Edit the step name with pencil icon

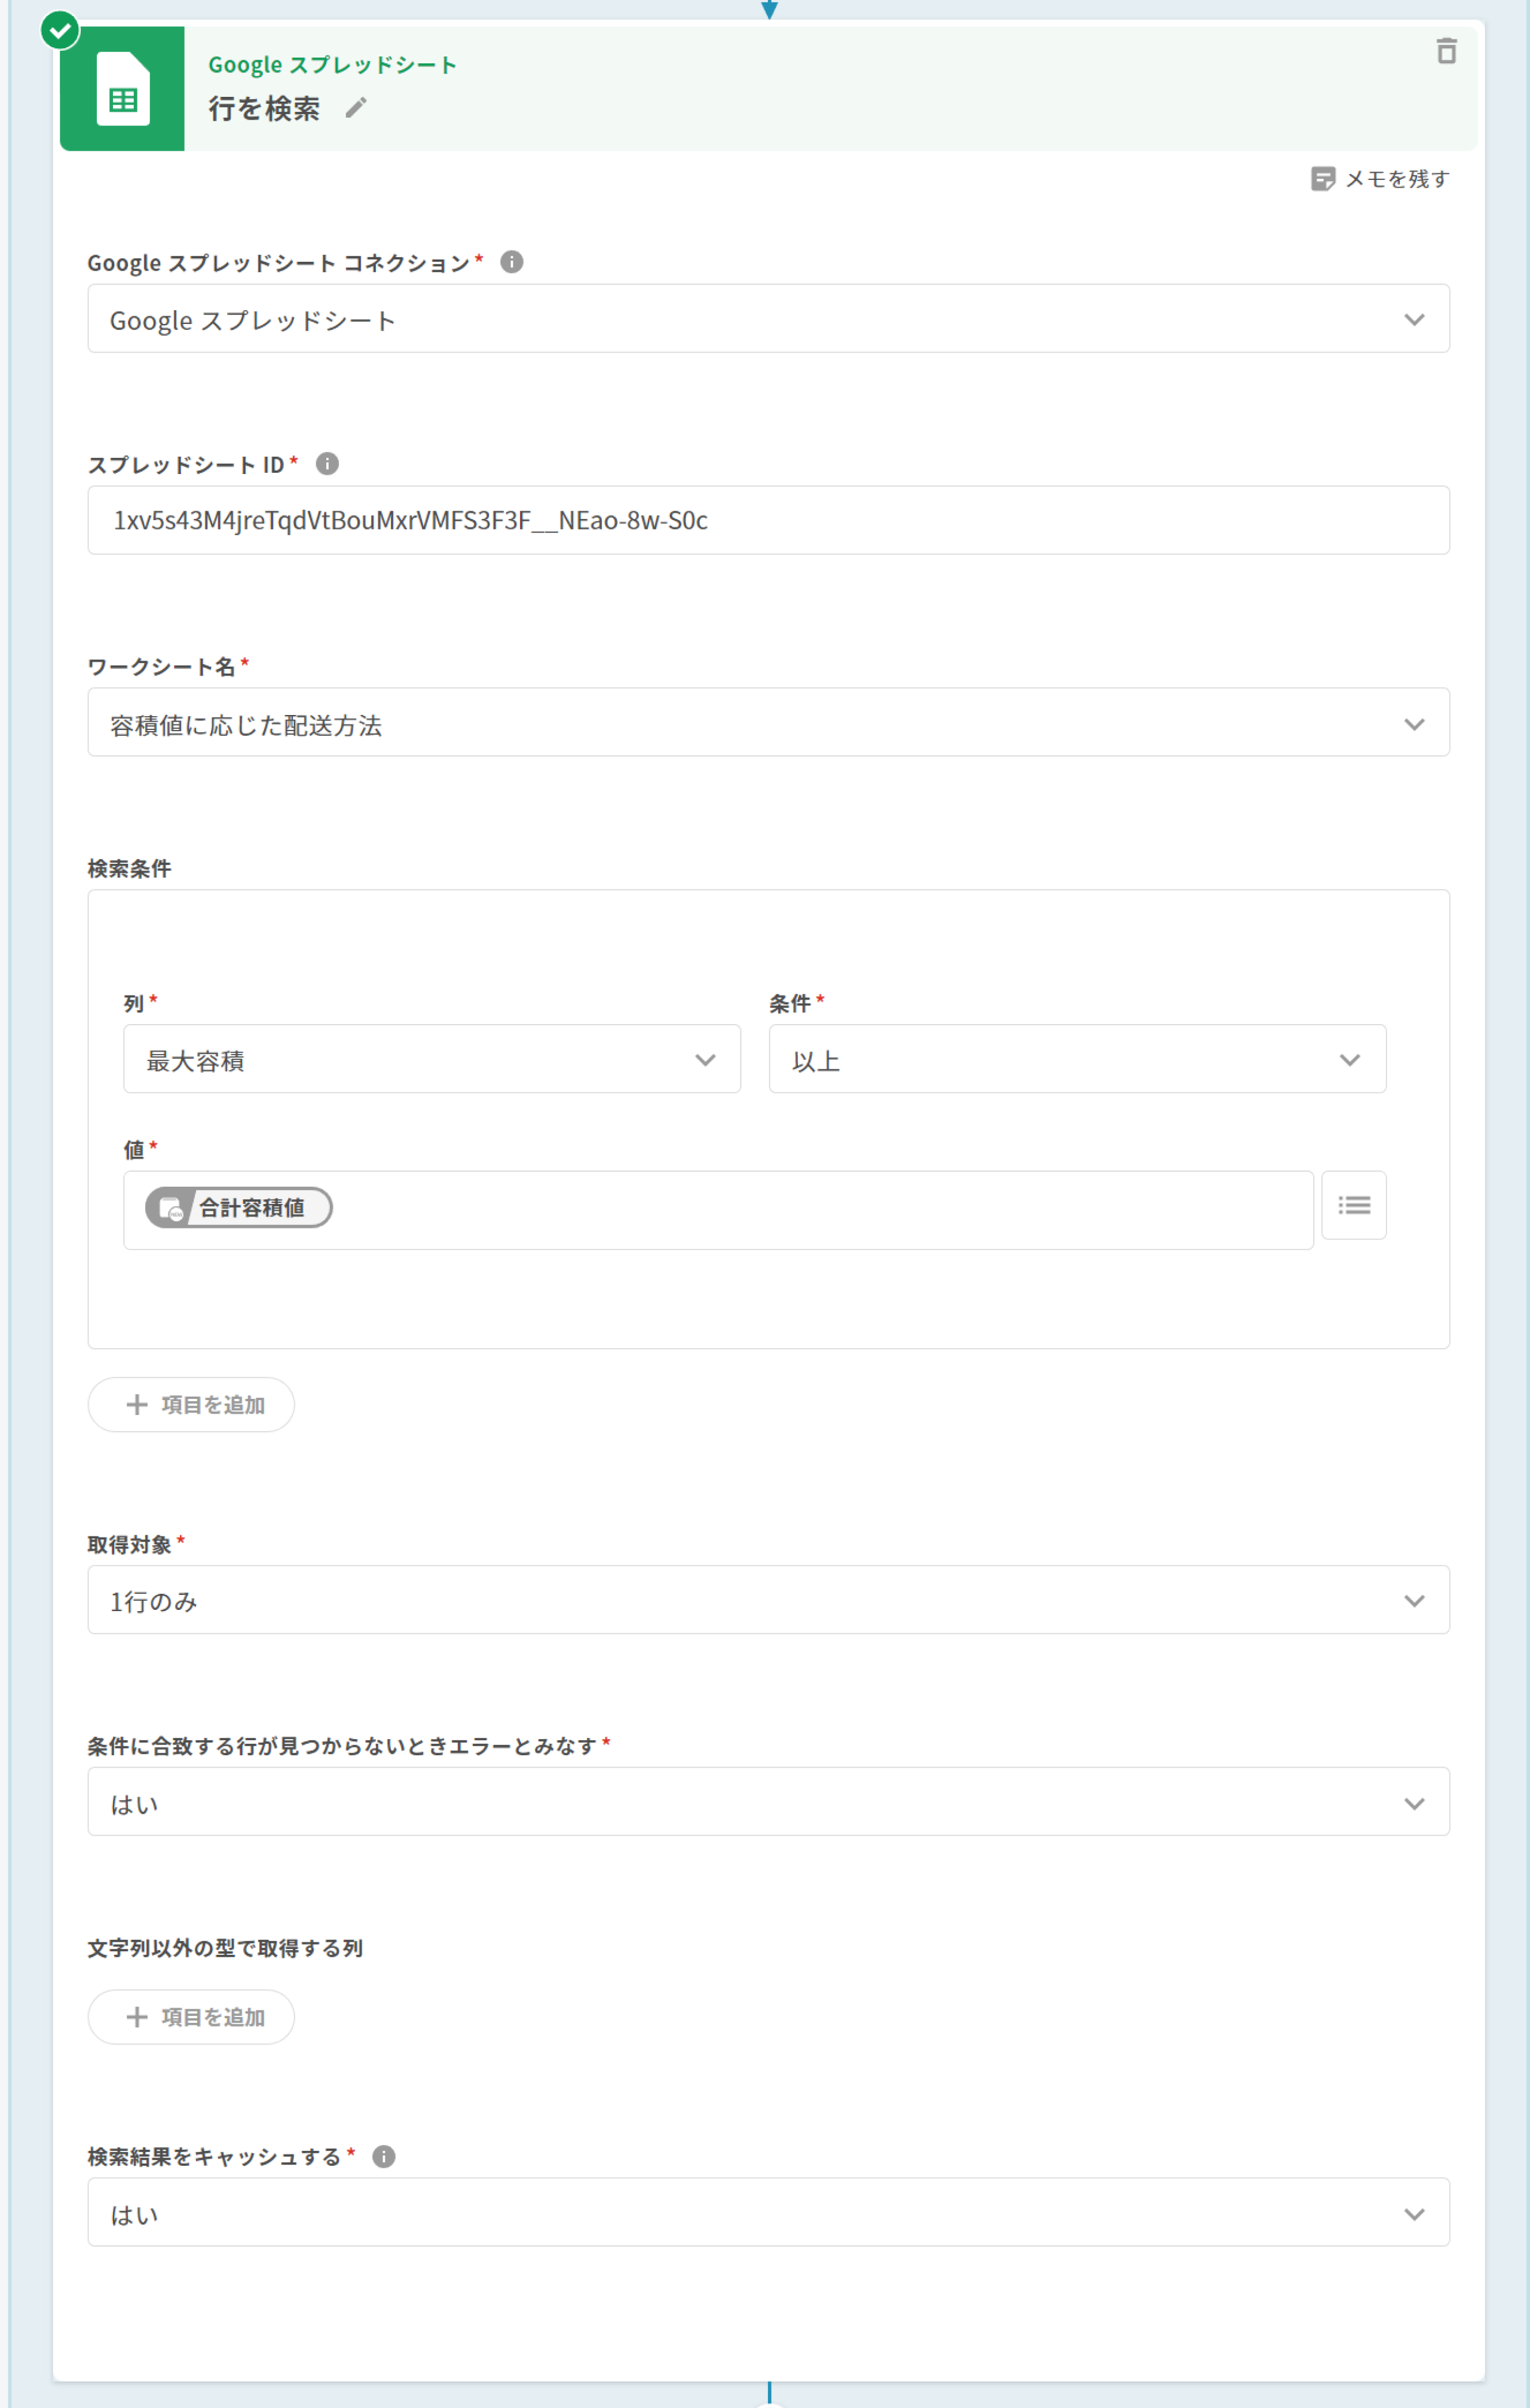(356, 107)
